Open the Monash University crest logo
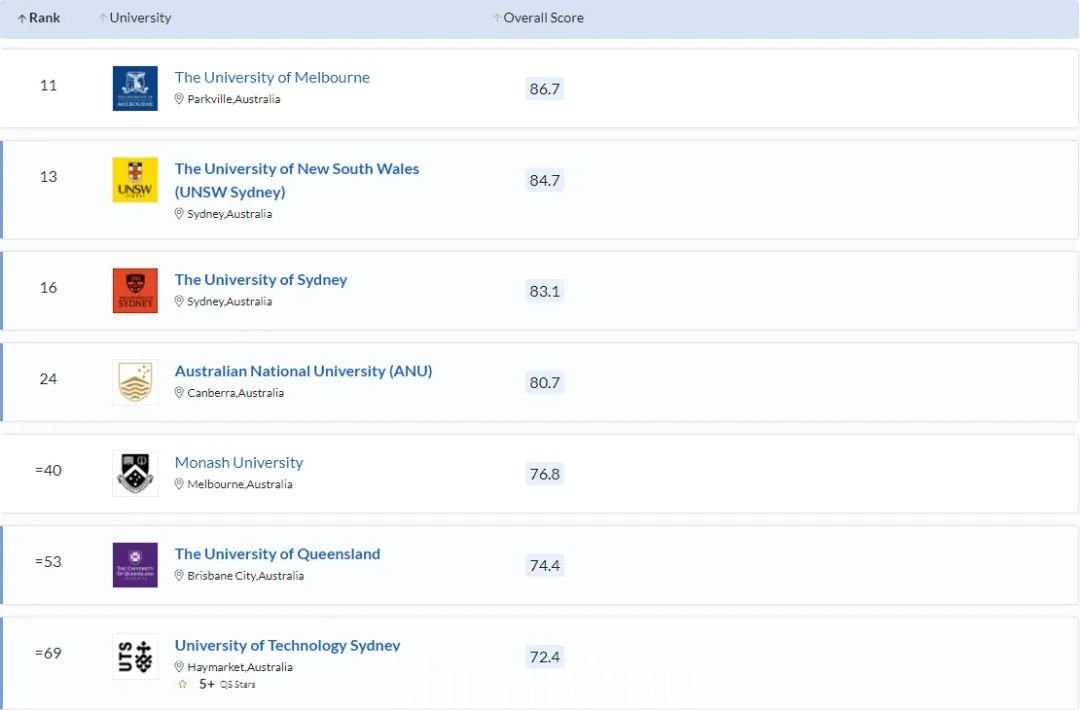 [x=135, y=474]
